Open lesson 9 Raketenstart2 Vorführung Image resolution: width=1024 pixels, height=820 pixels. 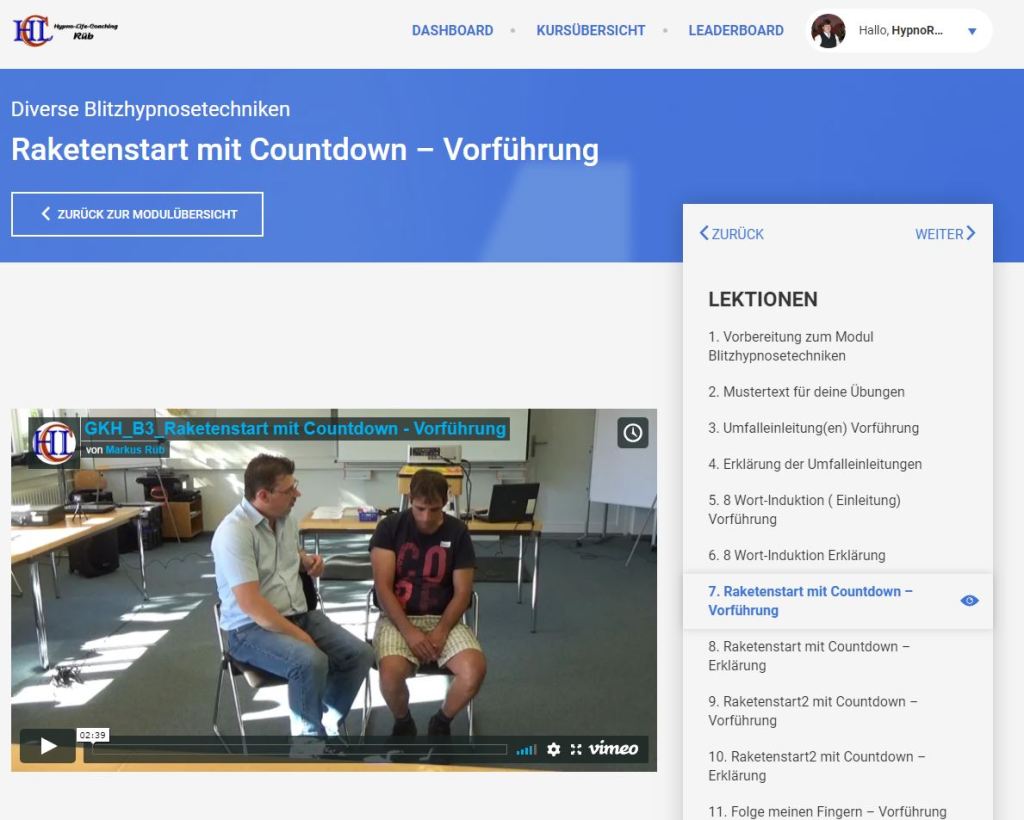point(812,710)
